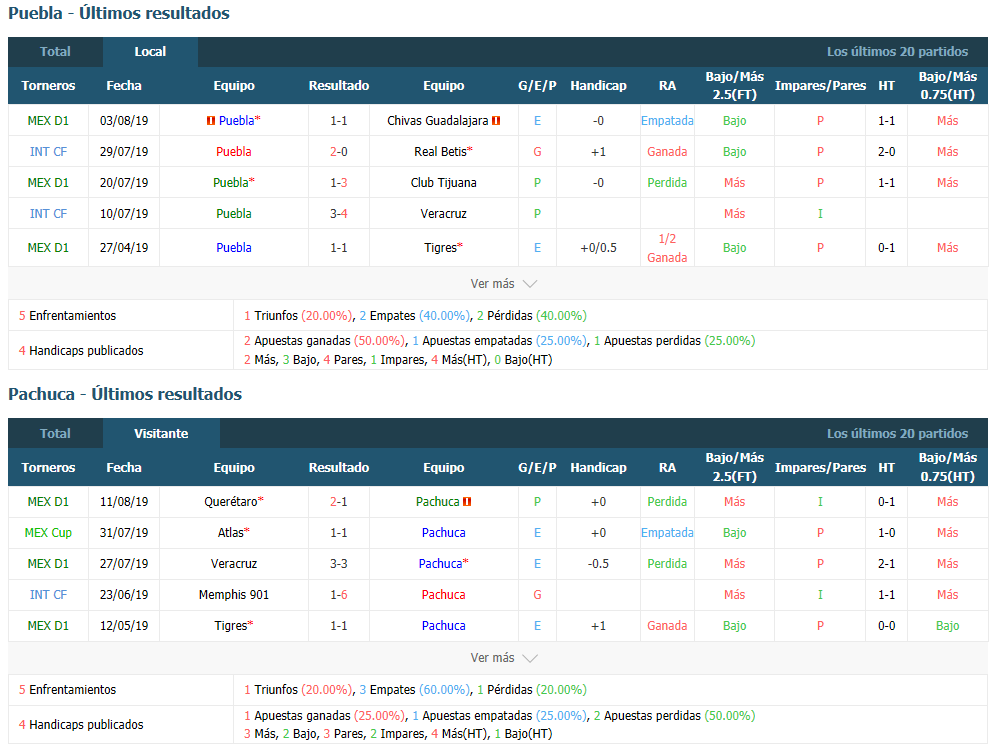This screenshot has width=1007, height=746.
Task: Click Empatada in the Chivas Guadalajara row
Action: 667,121
